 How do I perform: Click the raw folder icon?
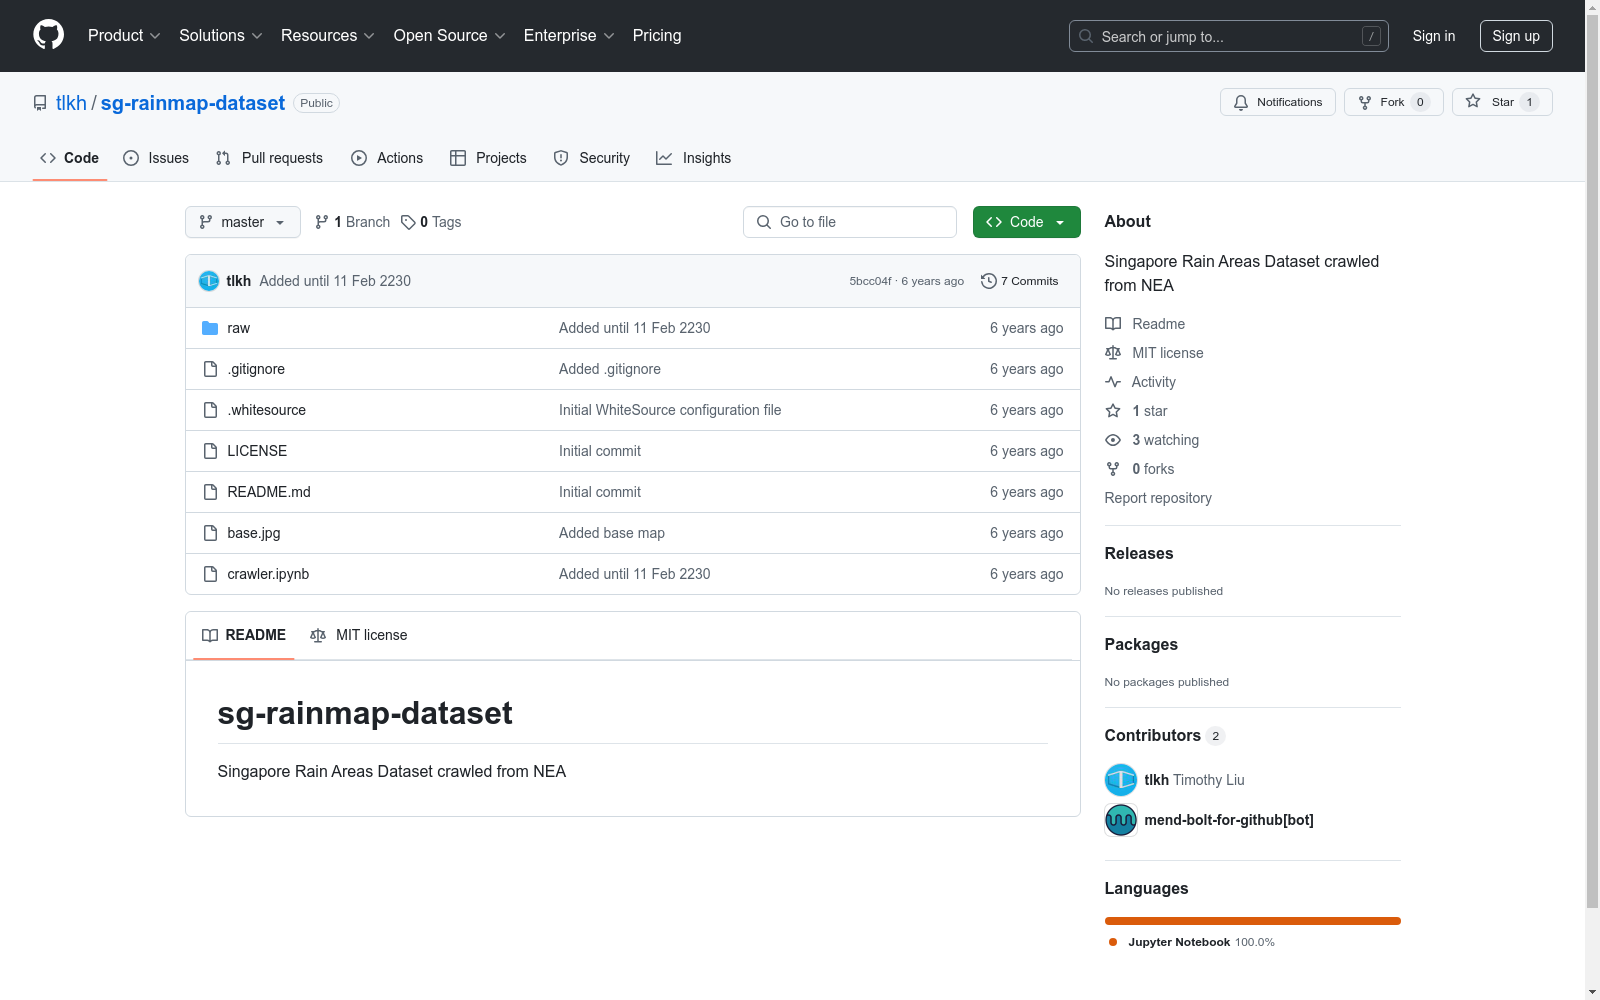[x=210, y=328]
